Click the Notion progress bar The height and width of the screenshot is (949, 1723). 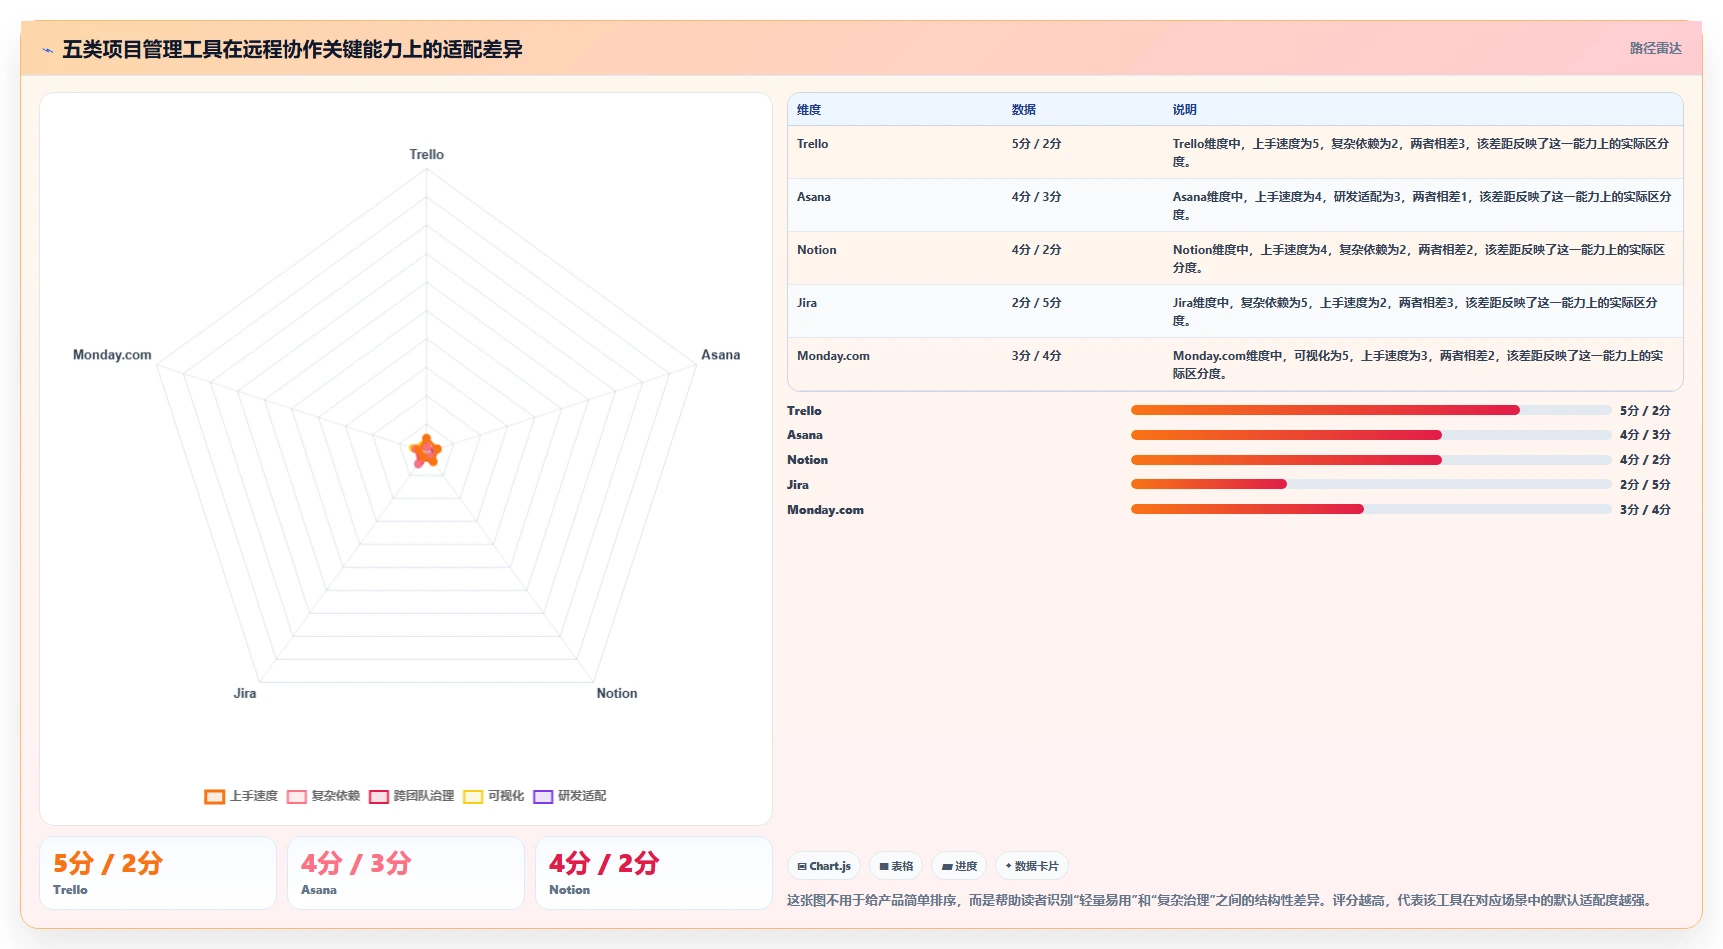[x=1371, y=460]
